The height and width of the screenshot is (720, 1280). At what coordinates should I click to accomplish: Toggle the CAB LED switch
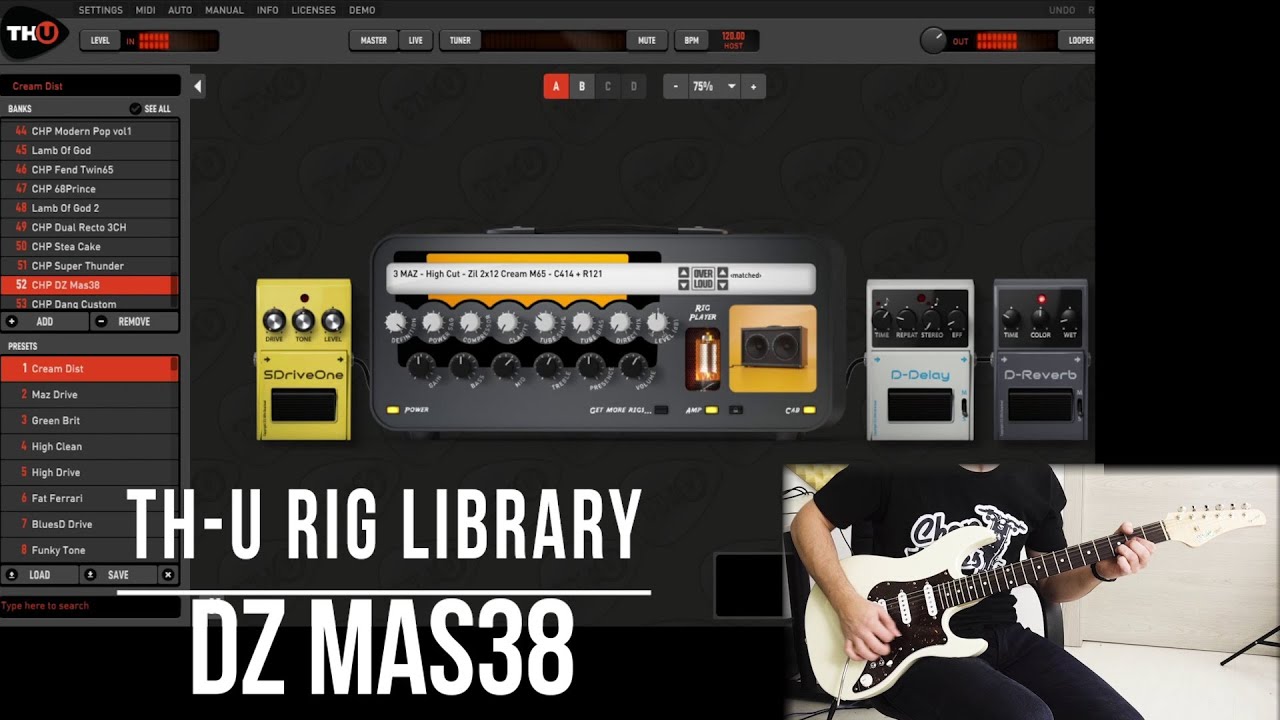click(x=808, y=410)
